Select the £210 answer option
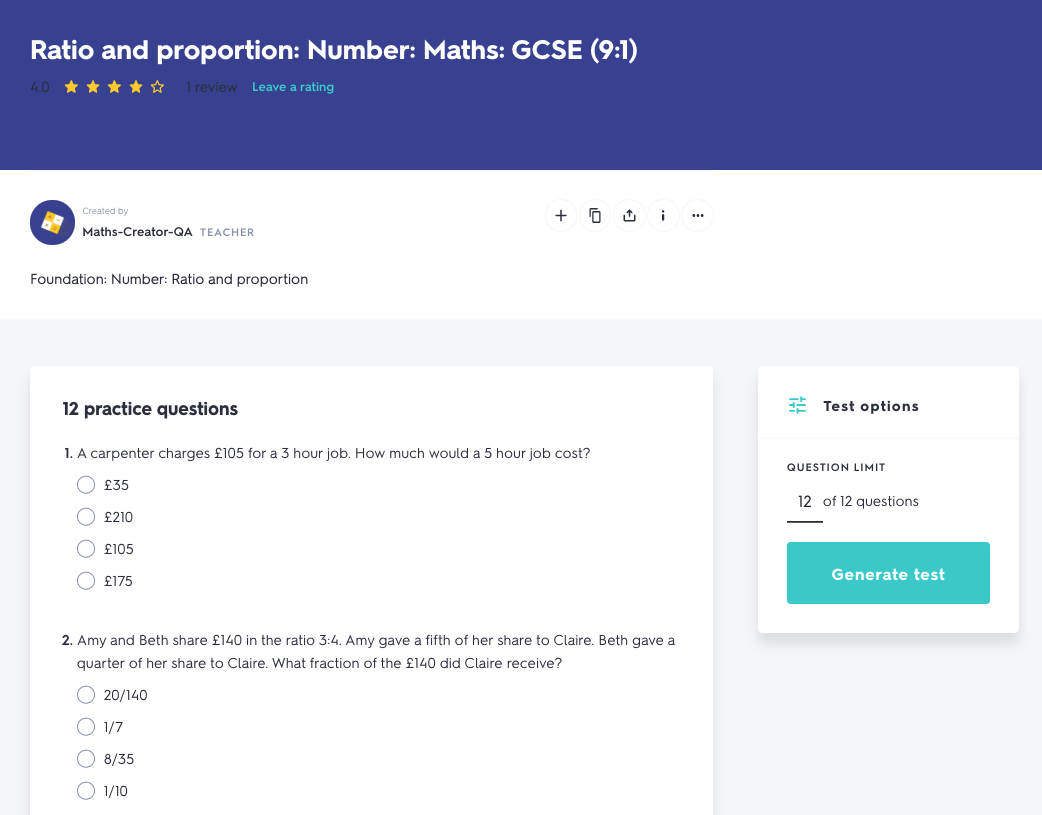 tap(86, 516)
